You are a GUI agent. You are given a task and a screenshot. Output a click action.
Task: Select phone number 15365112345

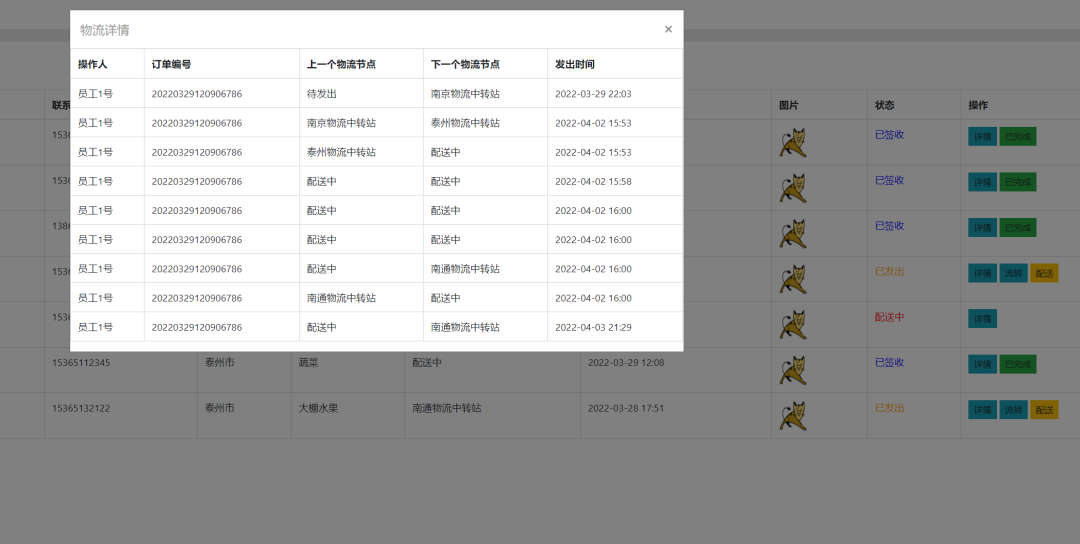(x=81, y=362)
